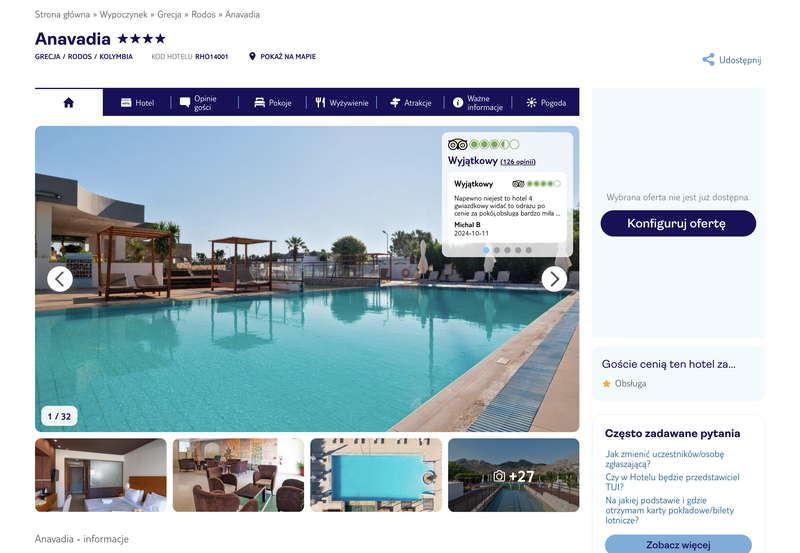This screenshot has height=553, width=800.
Task: Select last review carousel dot
Action: coord(529,250)
